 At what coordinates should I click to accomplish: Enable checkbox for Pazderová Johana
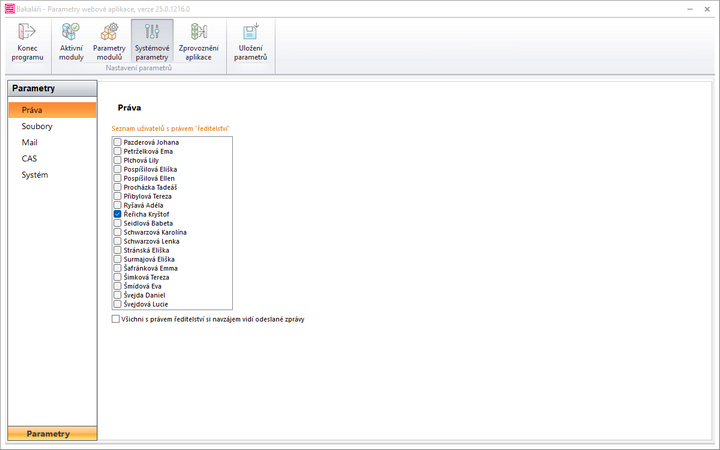pyautogui.click(x=117, y=143)
